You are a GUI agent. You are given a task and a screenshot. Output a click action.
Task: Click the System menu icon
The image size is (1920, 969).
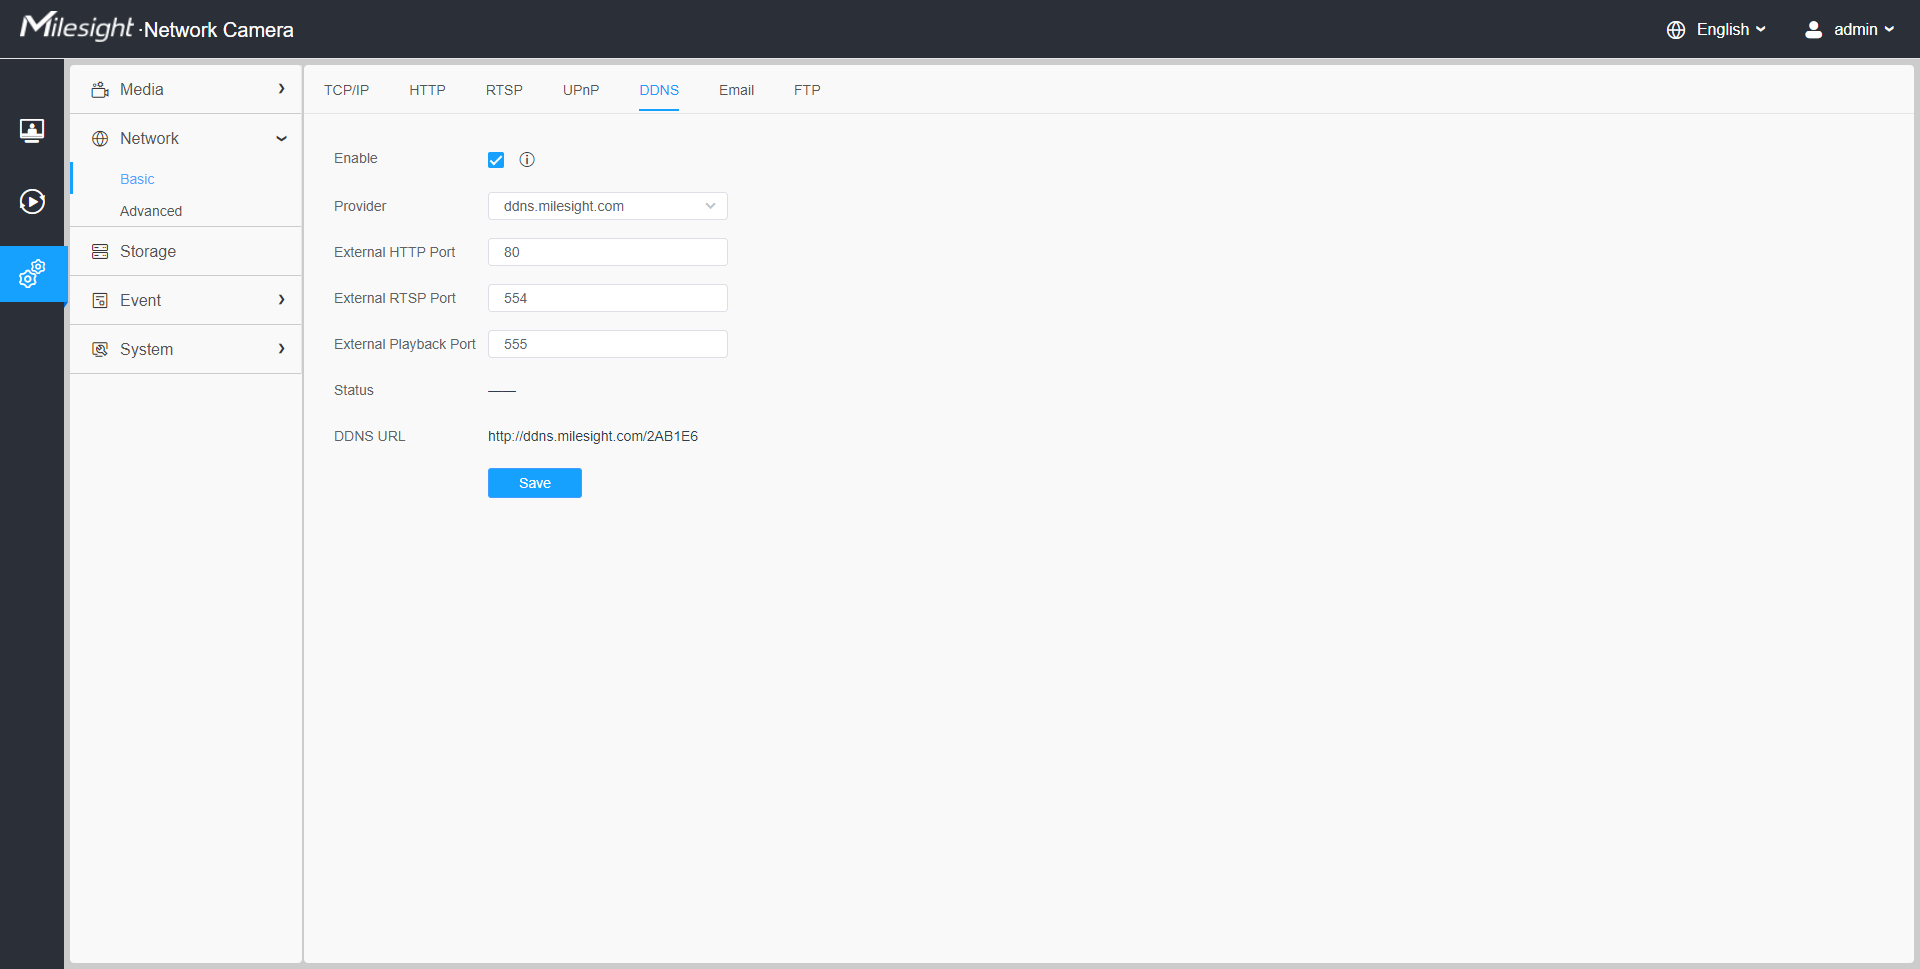click(100, 350)
